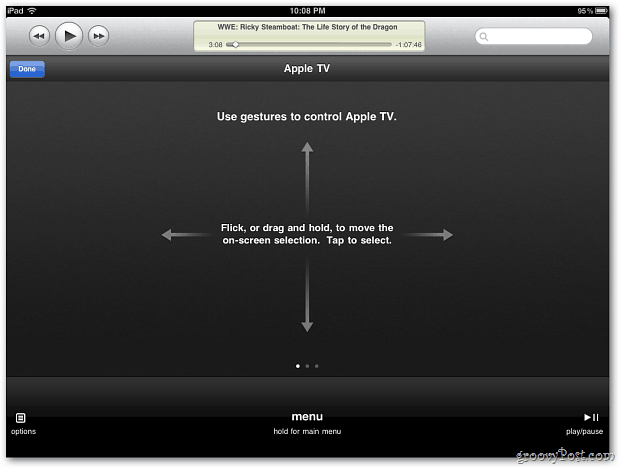Viewport: 620px width, 468px height.
Task: Click elapsed time 3:08
Action: pos(215,45)
